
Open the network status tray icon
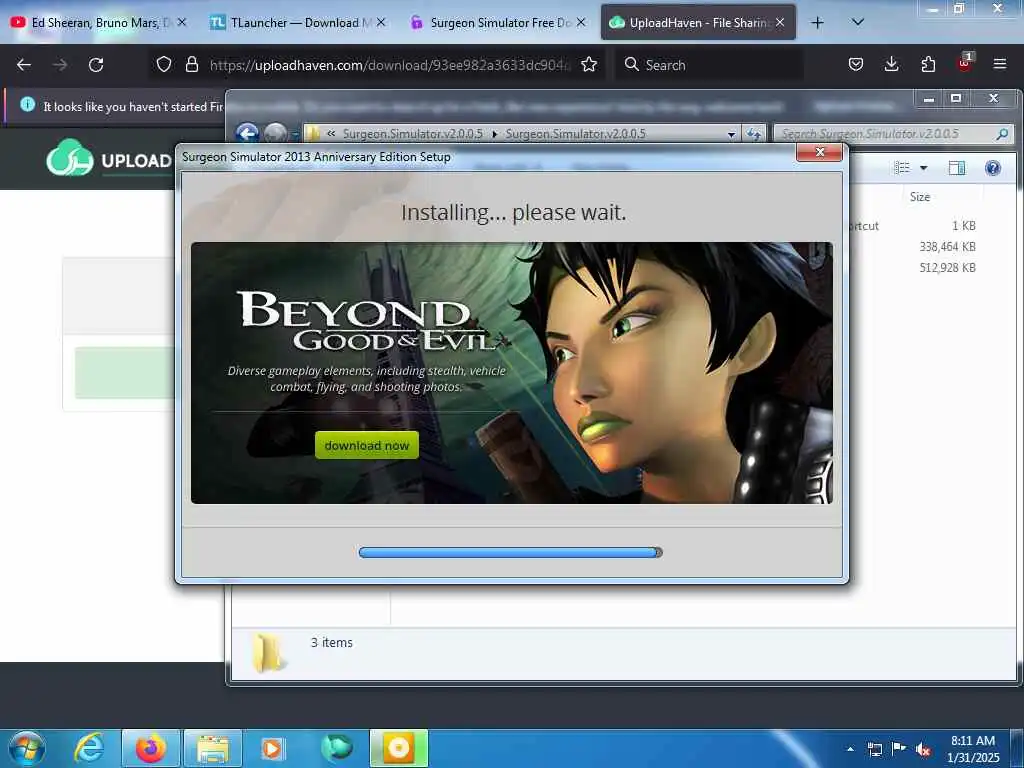tap(875, 749)
